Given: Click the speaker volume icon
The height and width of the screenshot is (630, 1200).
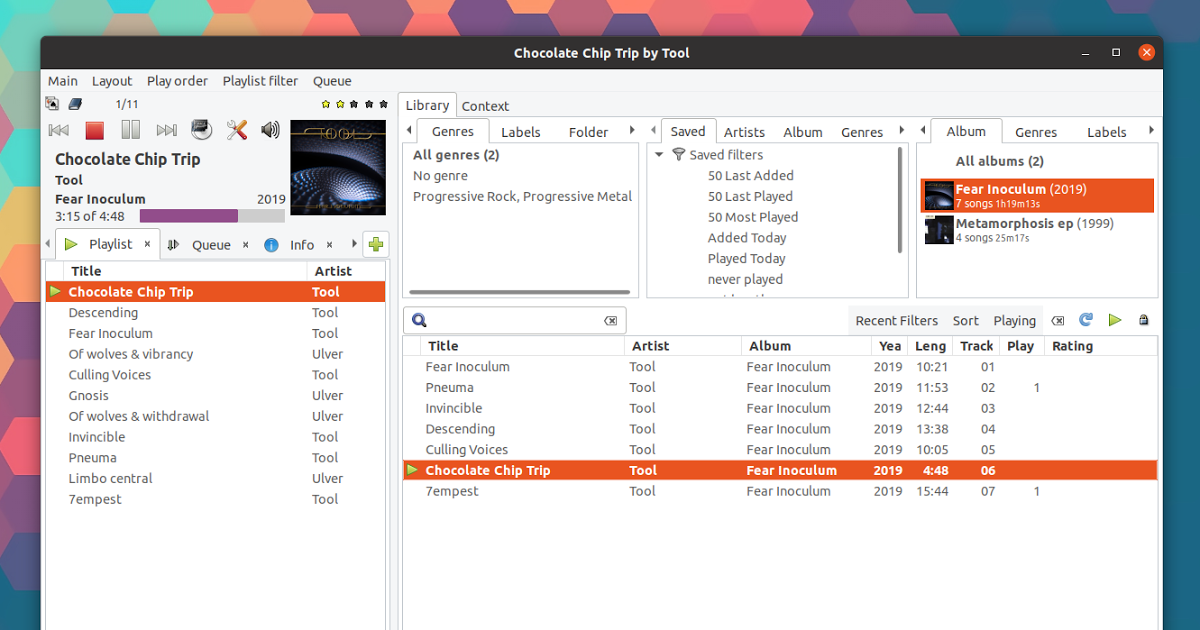Looking at the screenshot, I should click(270, 130).
